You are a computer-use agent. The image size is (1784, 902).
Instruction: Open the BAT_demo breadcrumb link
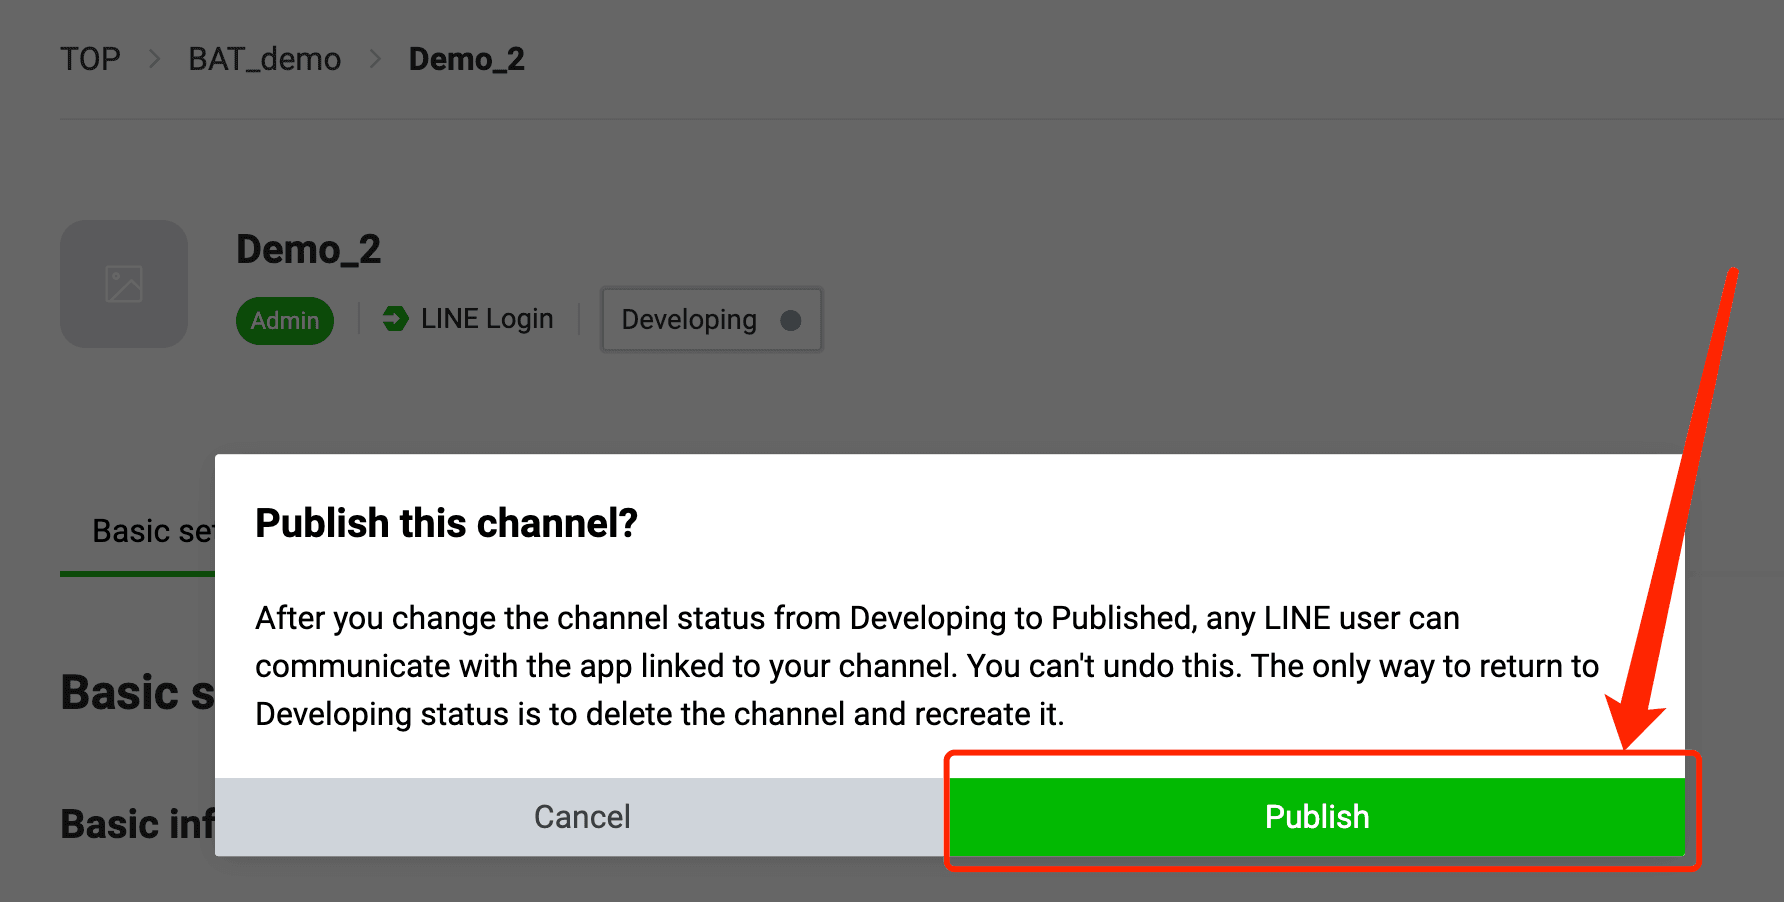(264, 59)
